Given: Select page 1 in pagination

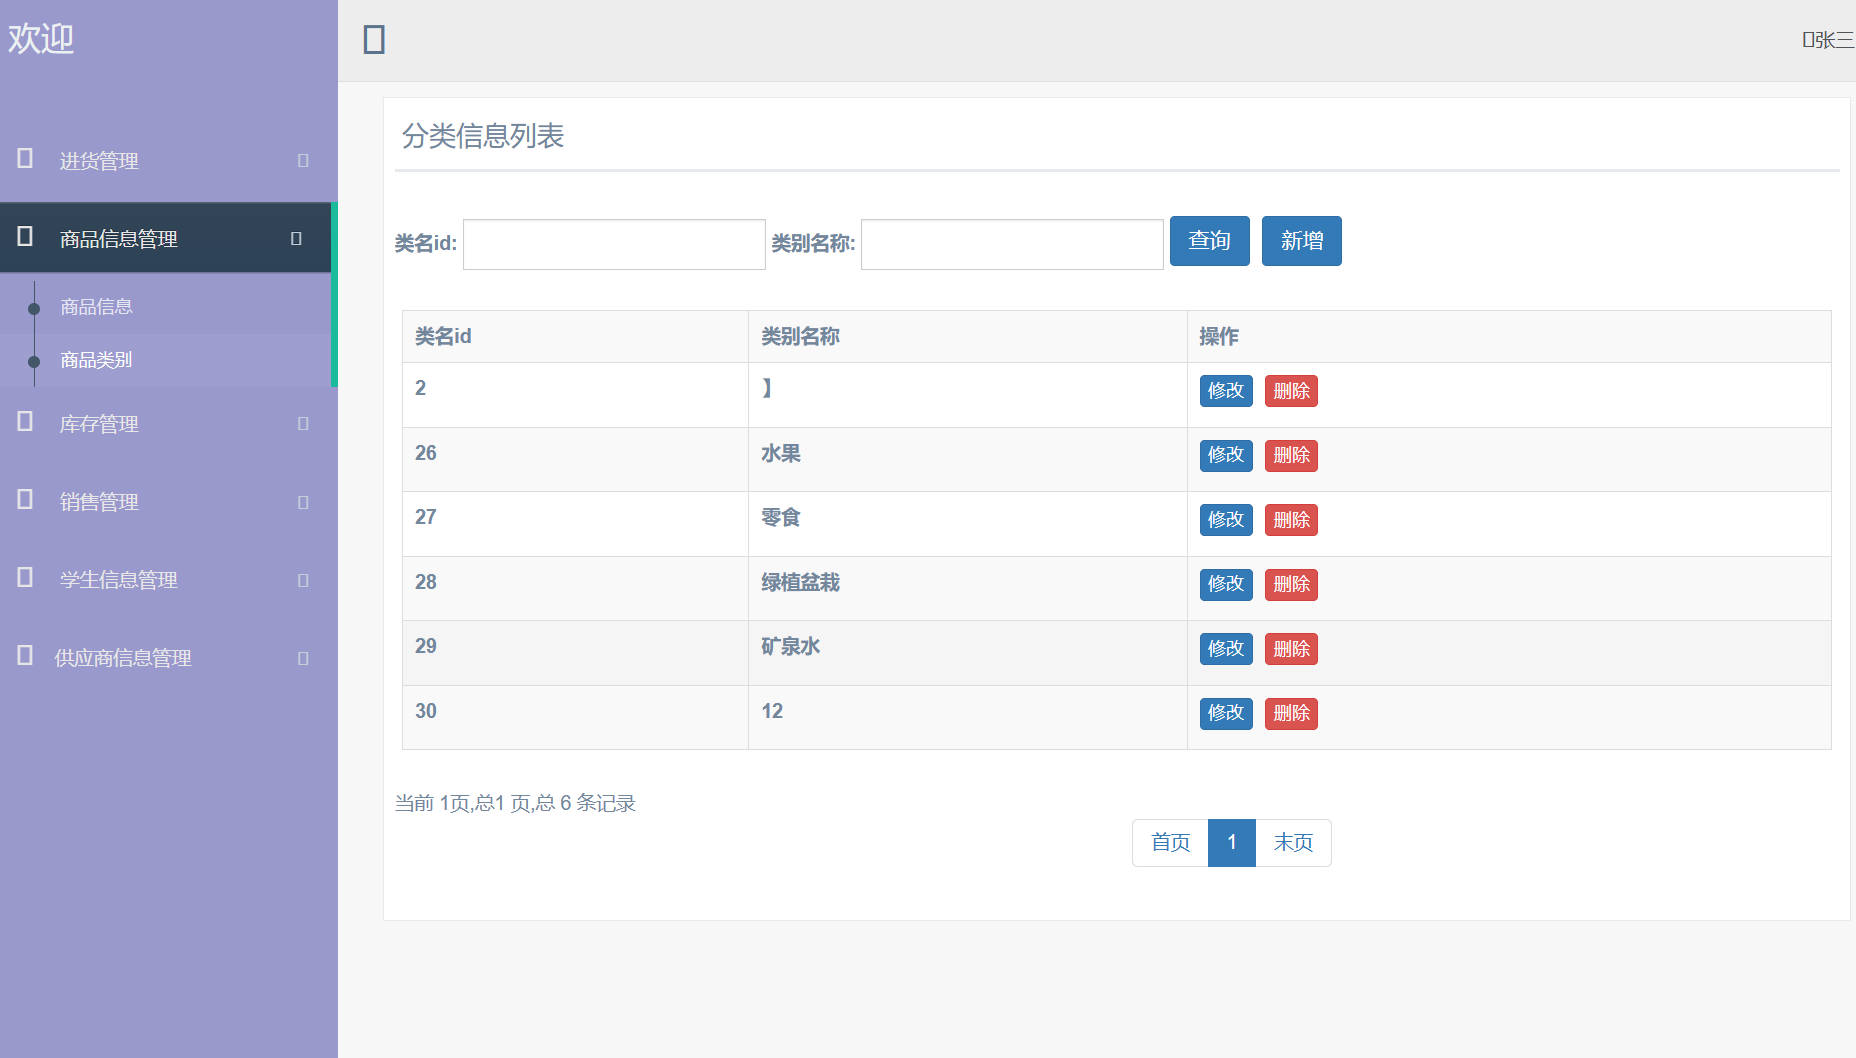Looking at the screenshot, I should pos(1232,843).
